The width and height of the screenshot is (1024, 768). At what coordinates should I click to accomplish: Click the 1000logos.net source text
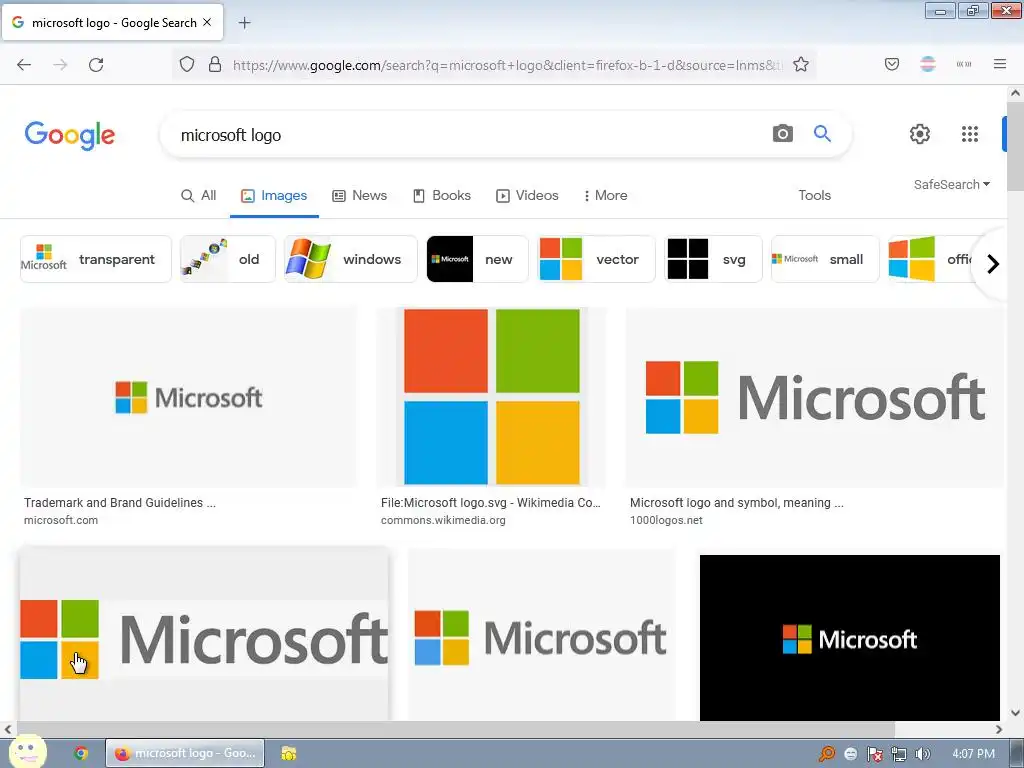[666, 520]
